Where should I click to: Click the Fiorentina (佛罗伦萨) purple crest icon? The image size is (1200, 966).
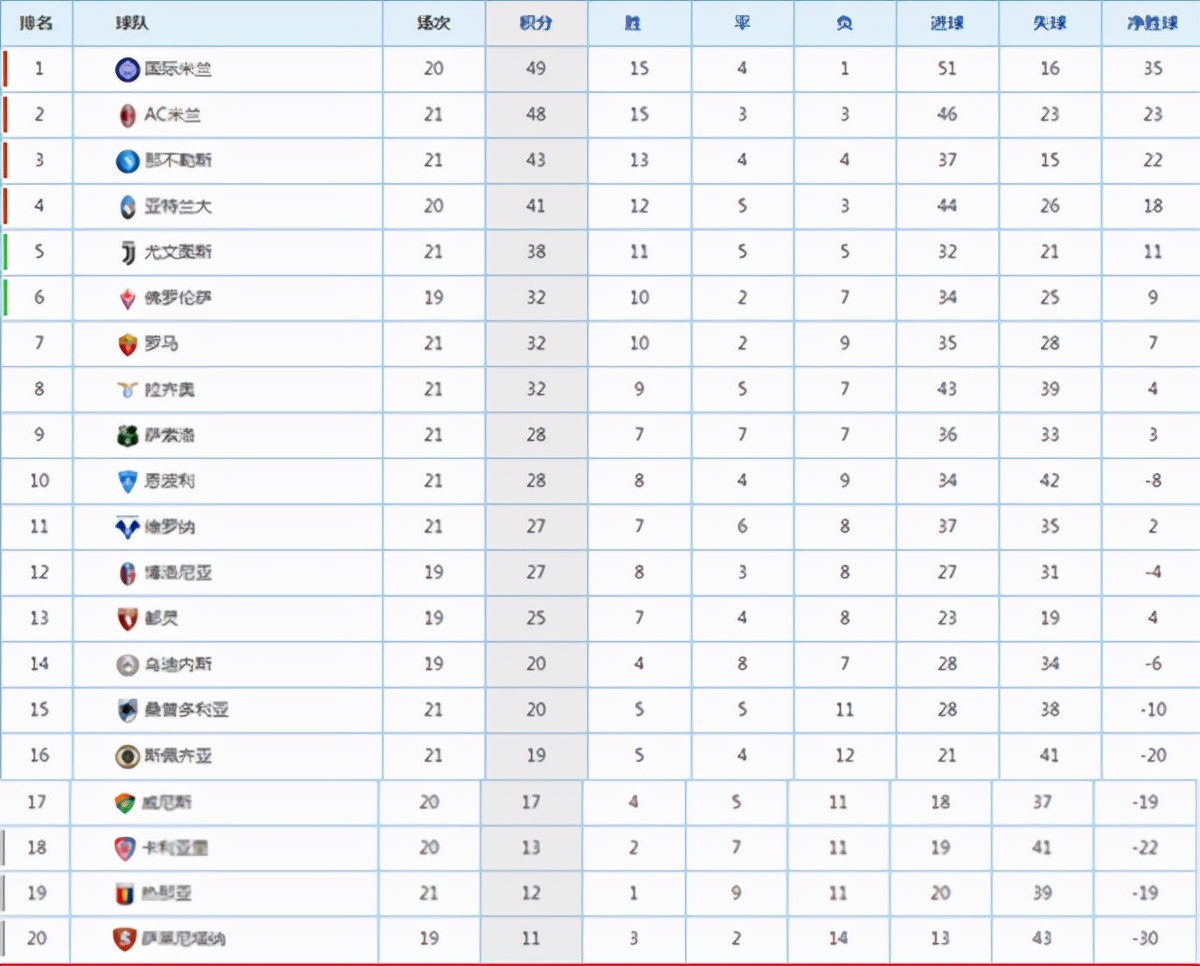[x=127, y=298]
